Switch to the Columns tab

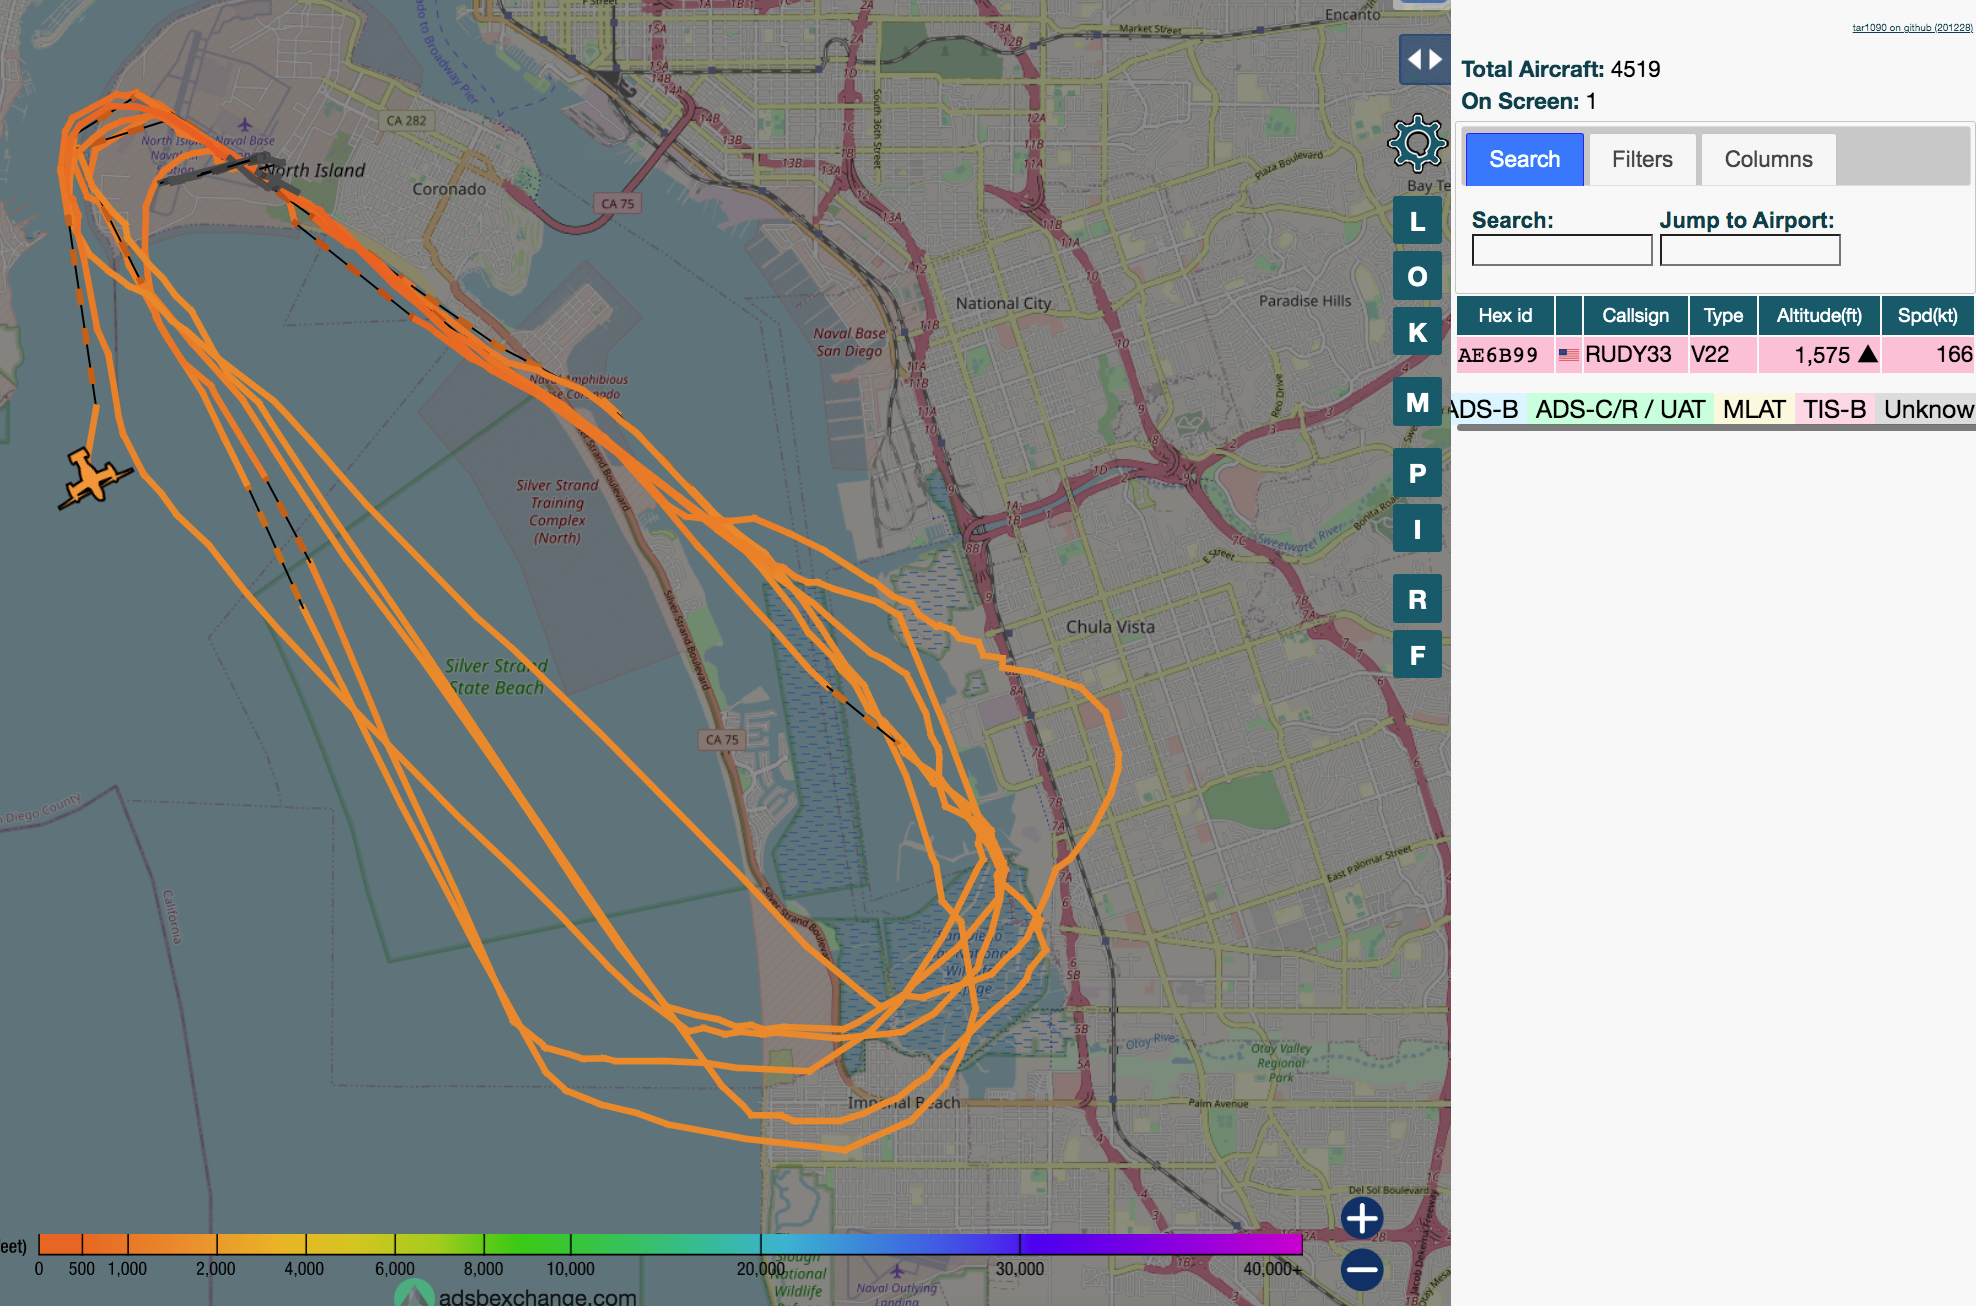1768,159
